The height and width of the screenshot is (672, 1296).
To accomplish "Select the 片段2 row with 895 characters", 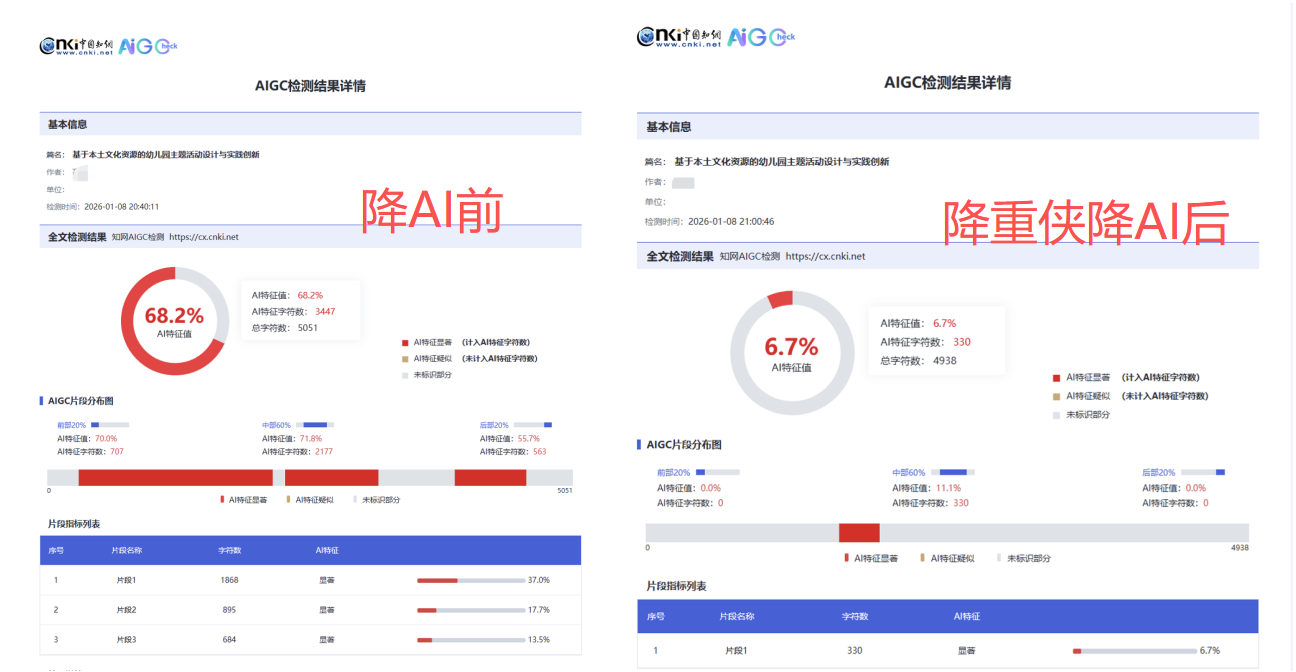I will pyautogui.click(x=310, y=610).
